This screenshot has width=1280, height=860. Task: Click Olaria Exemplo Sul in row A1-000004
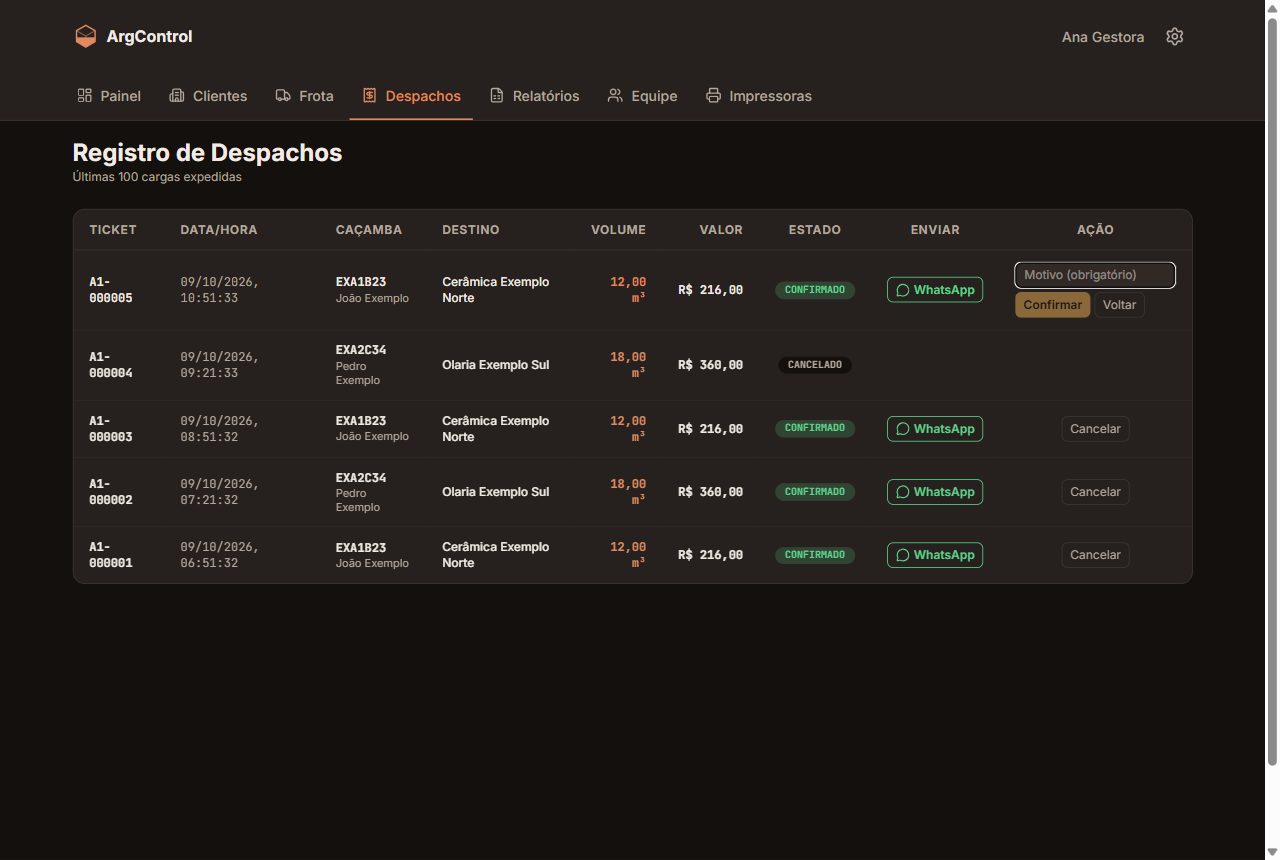[496, 365]
